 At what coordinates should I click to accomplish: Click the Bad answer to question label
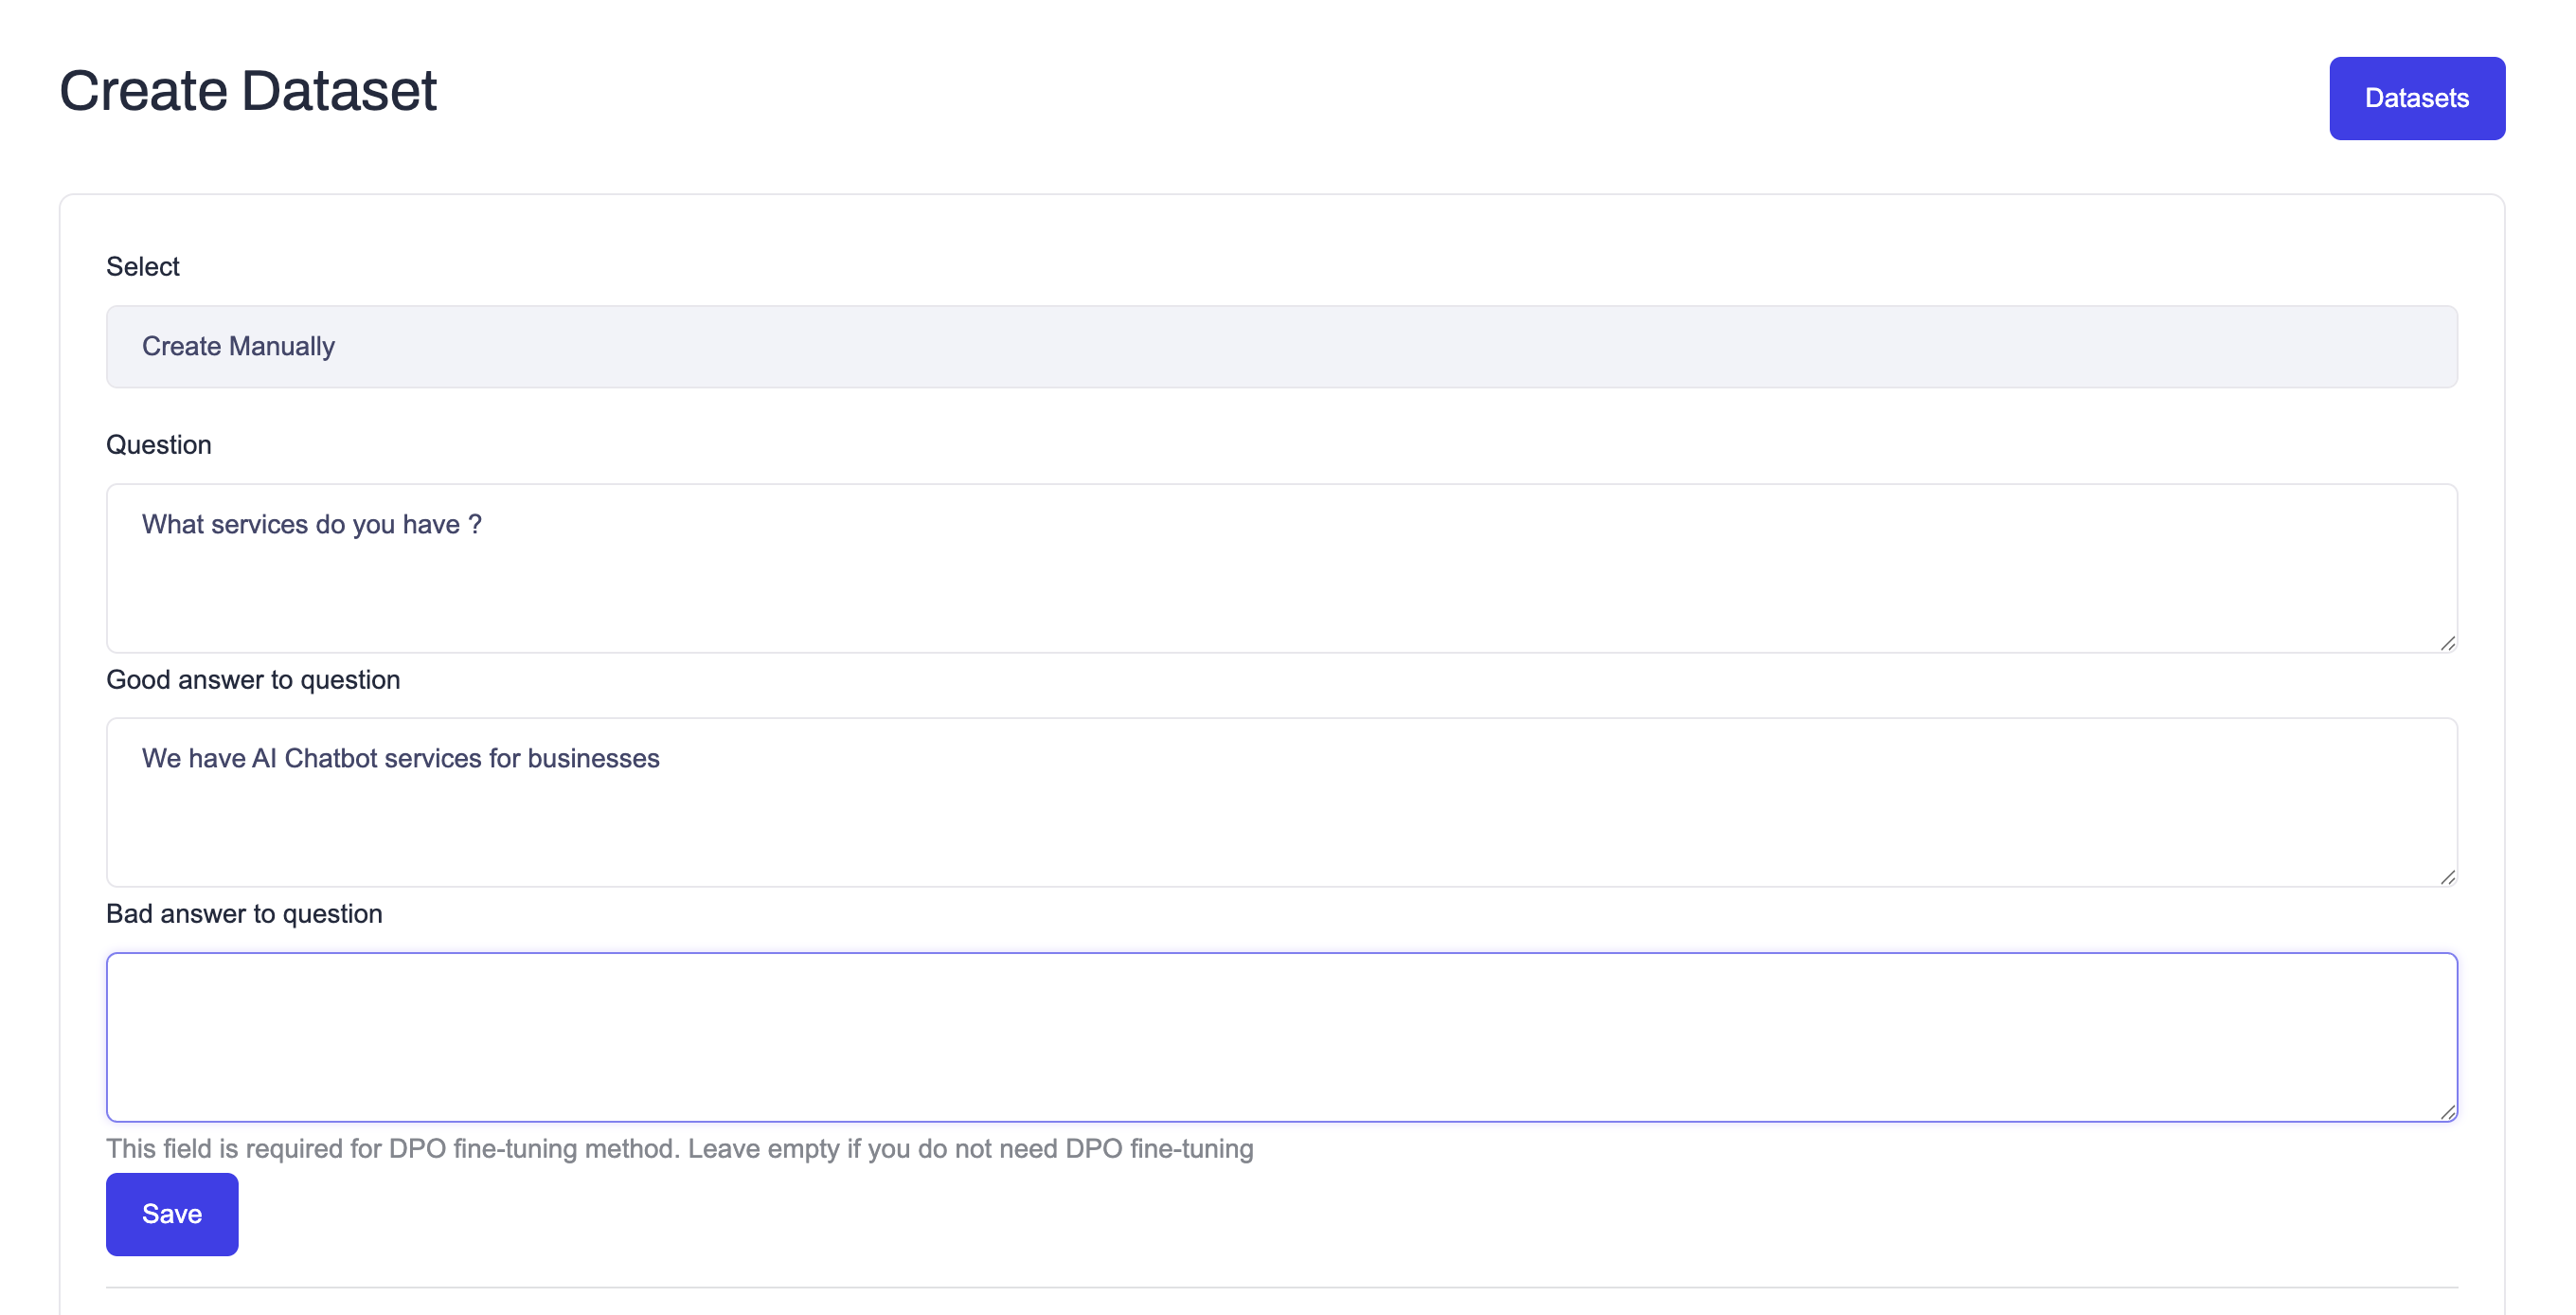[x=244, y=913]
